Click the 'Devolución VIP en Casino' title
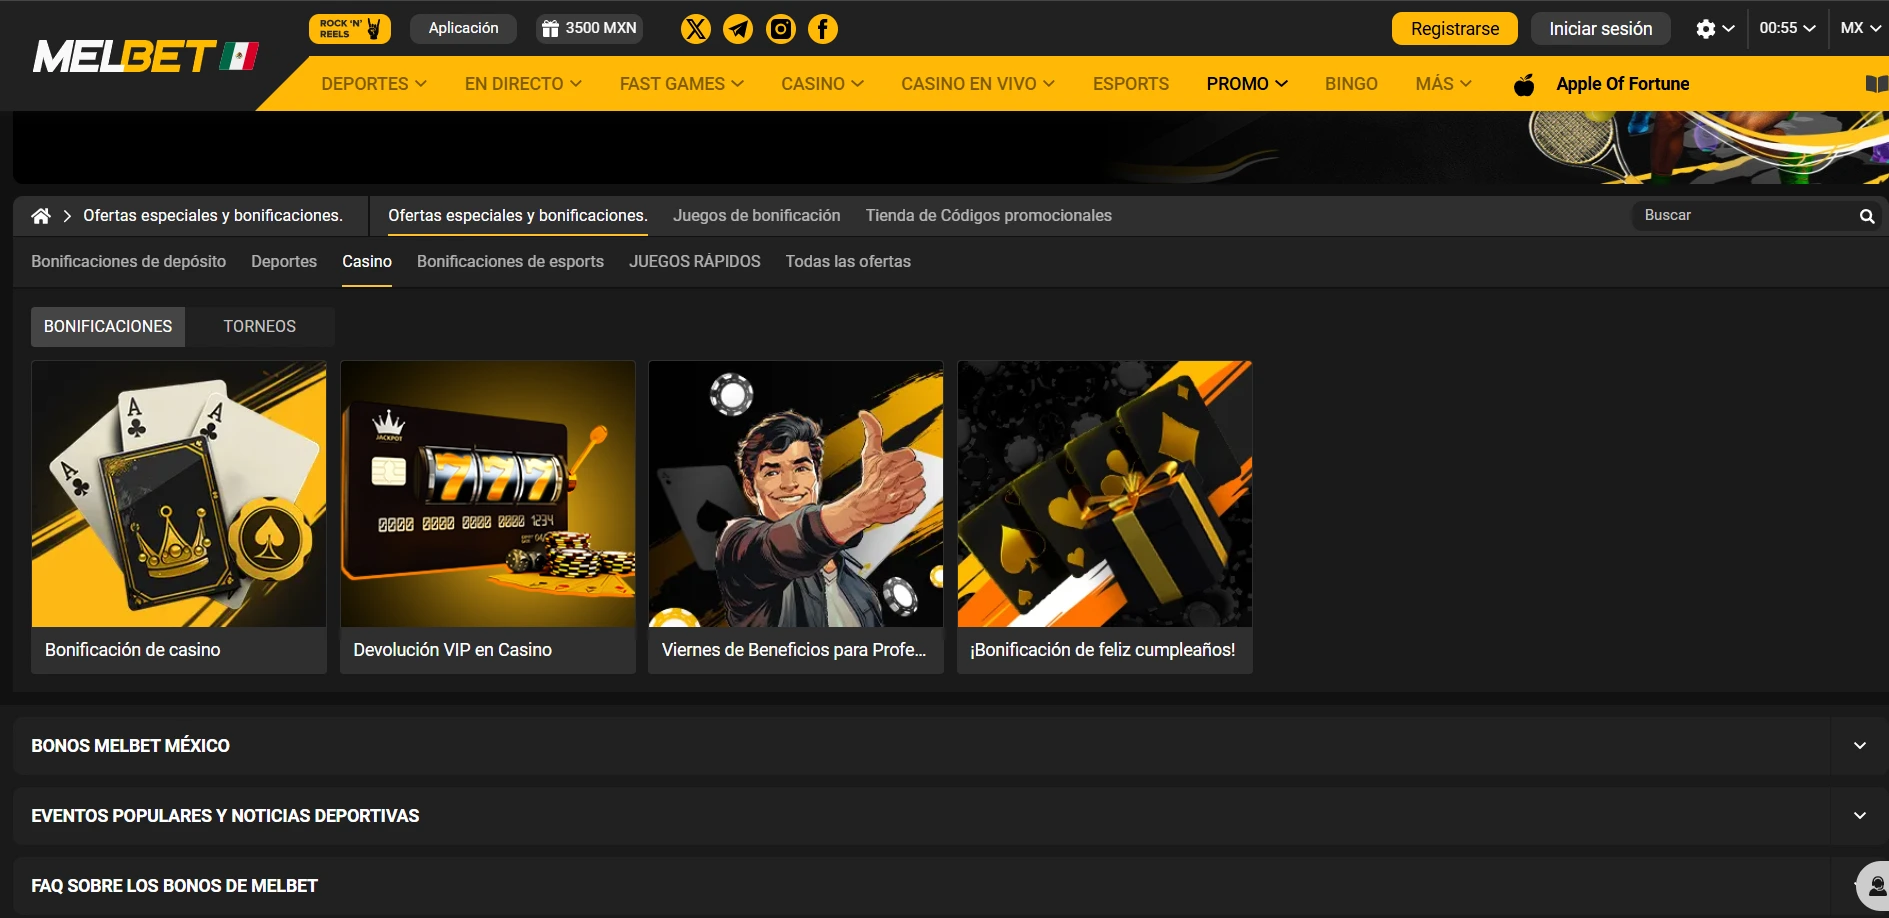The image size is (1889, 918). coord(453,650)
